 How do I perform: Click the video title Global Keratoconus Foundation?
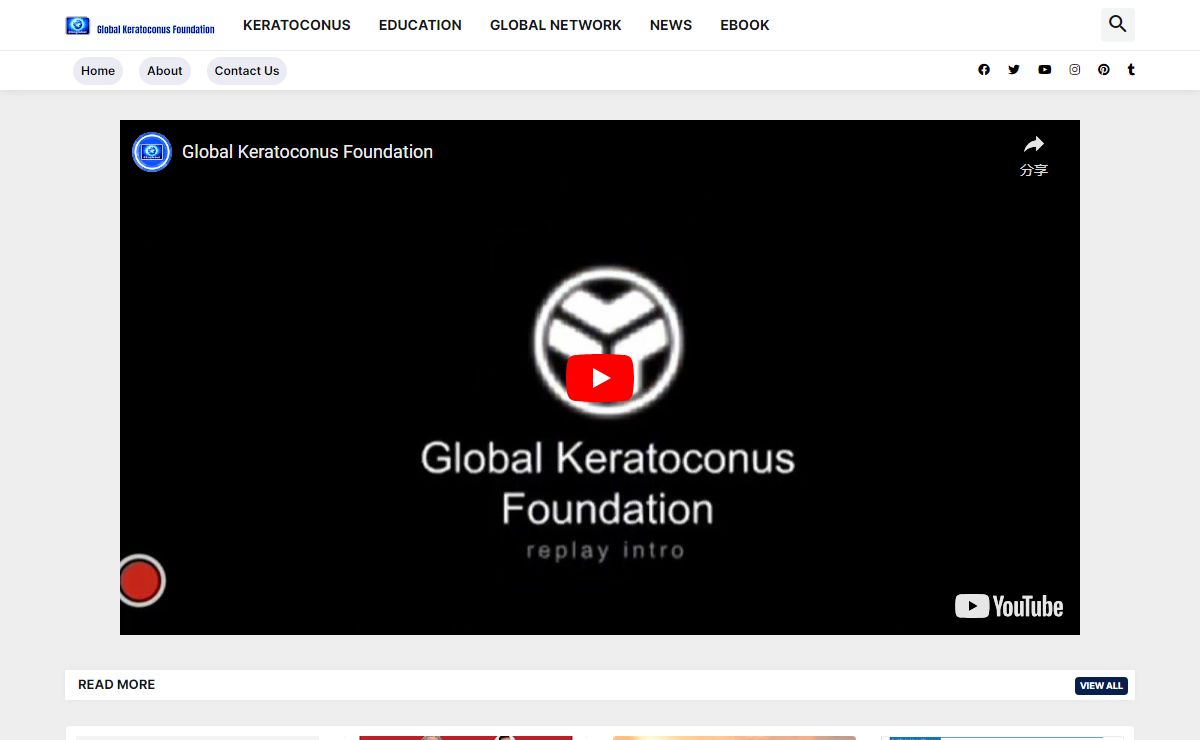(x=307, y=152)
